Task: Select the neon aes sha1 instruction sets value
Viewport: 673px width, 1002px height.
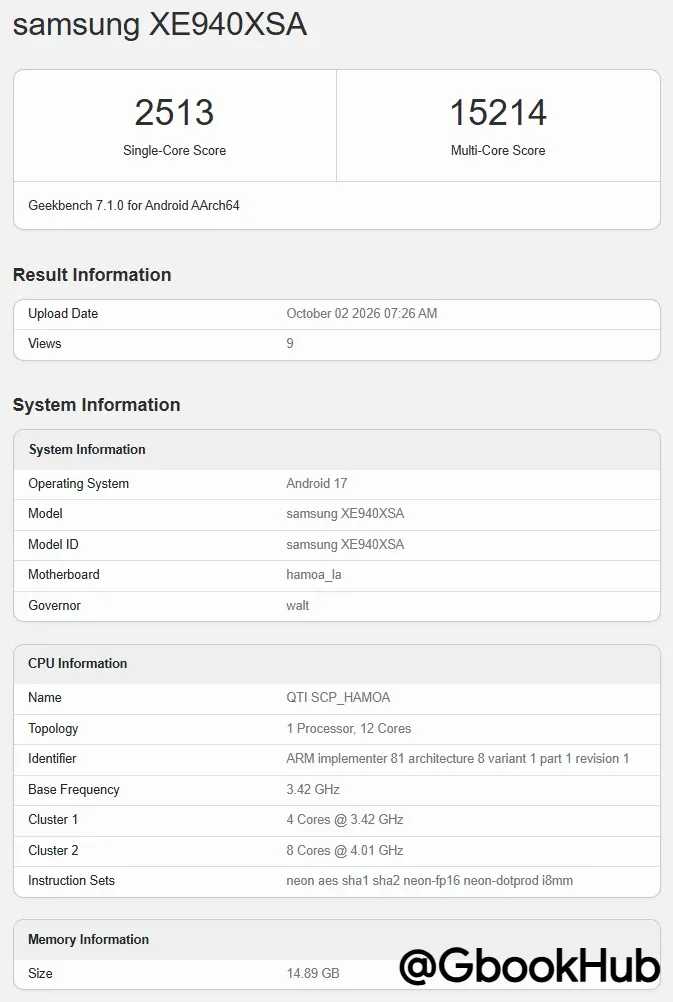Action: pyautogui.click(x=429, y=881)
